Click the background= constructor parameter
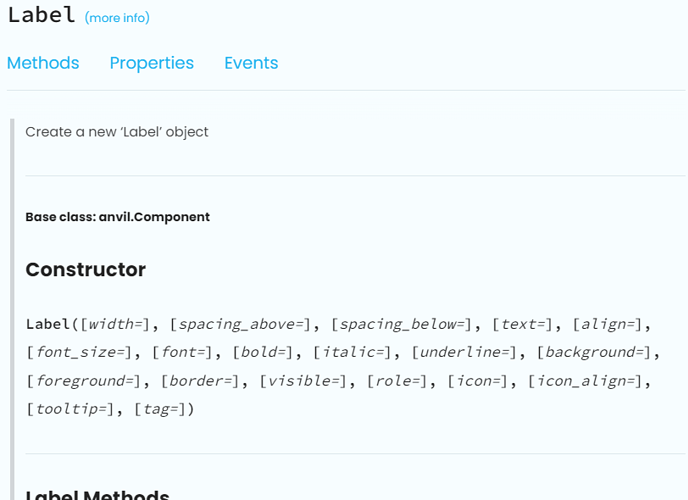Screen dimensions: 688x500 (x=595, y=352)
